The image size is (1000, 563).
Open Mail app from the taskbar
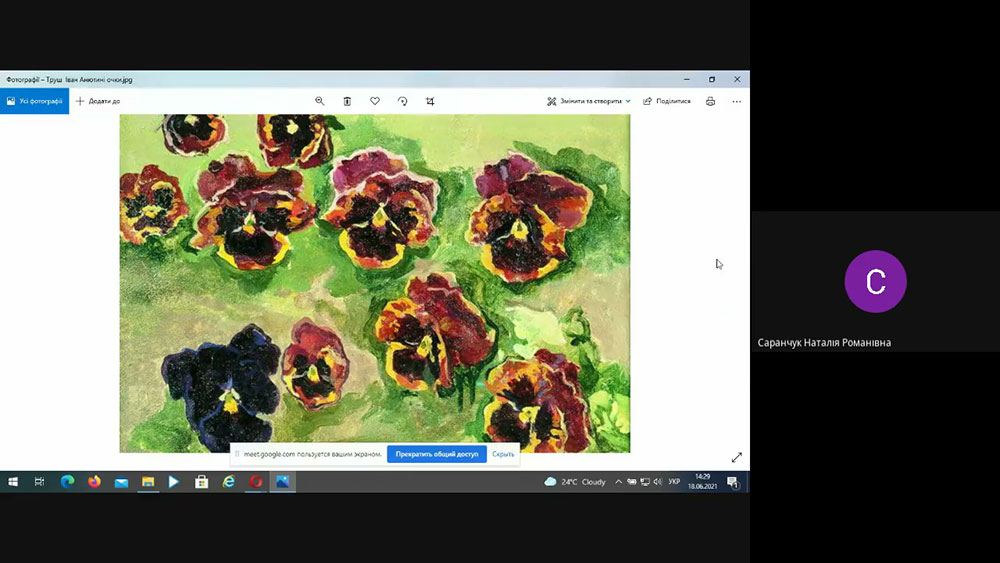point(121,481)
